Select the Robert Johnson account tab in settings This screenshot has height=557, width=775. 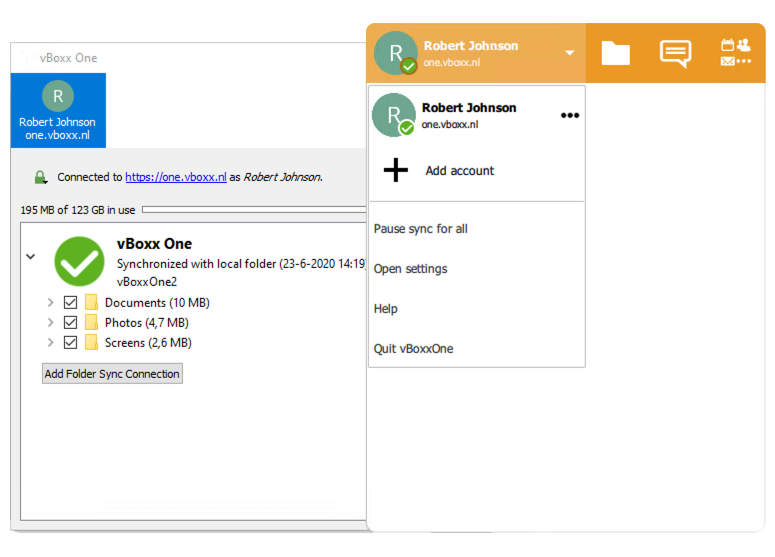point(58,110)
